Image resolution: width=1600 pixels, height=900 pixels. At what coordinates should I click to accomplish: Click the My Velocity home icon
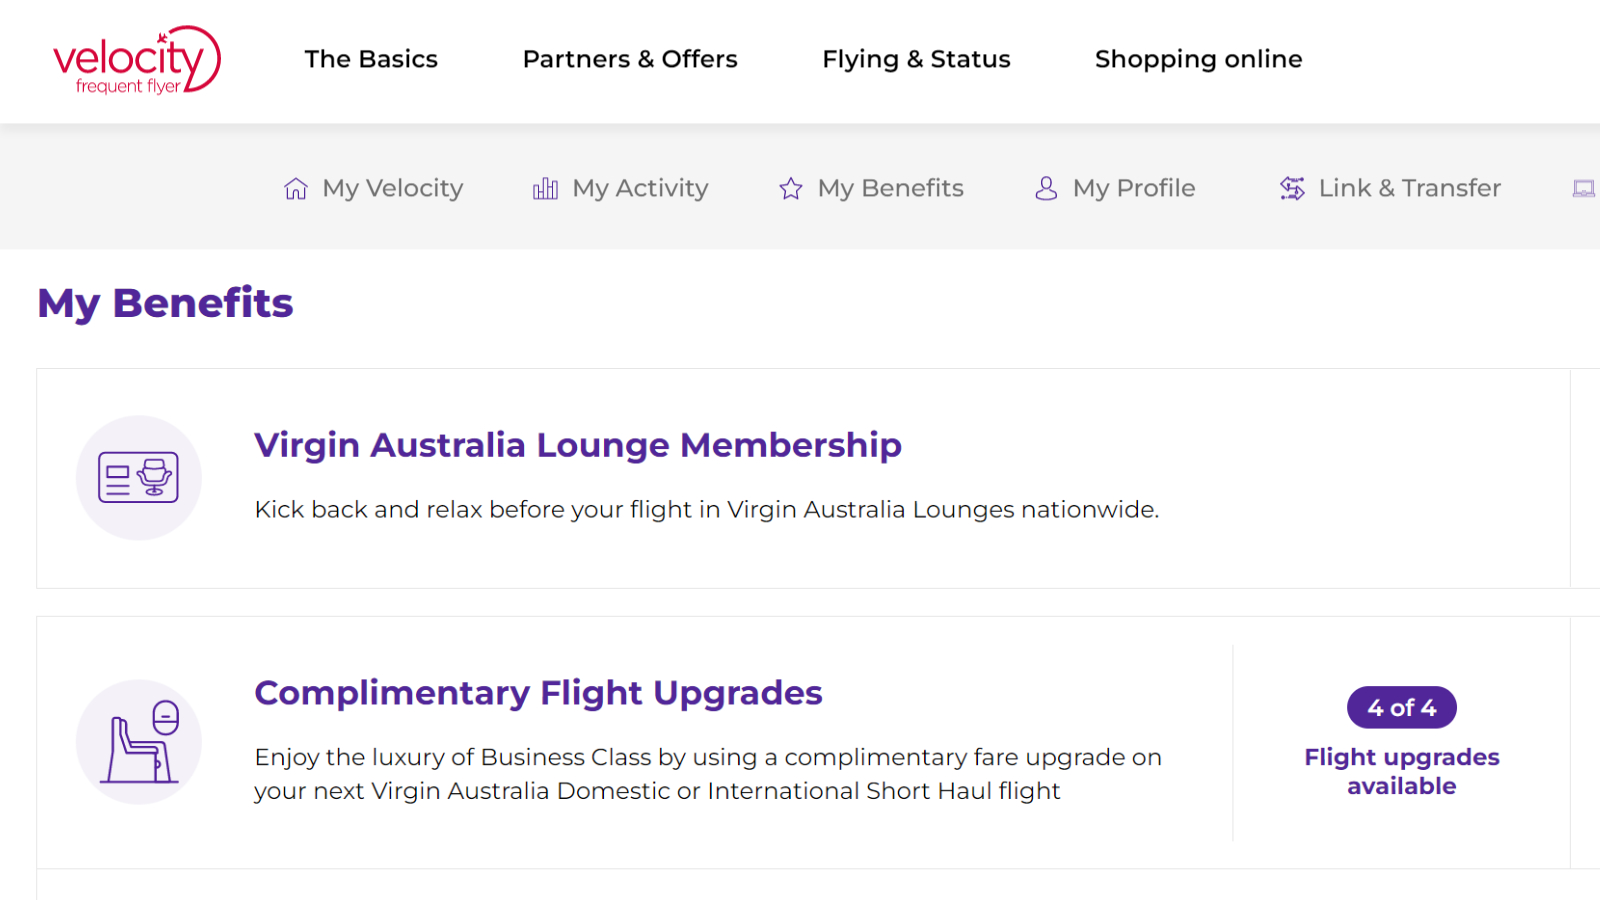[296, 189]
